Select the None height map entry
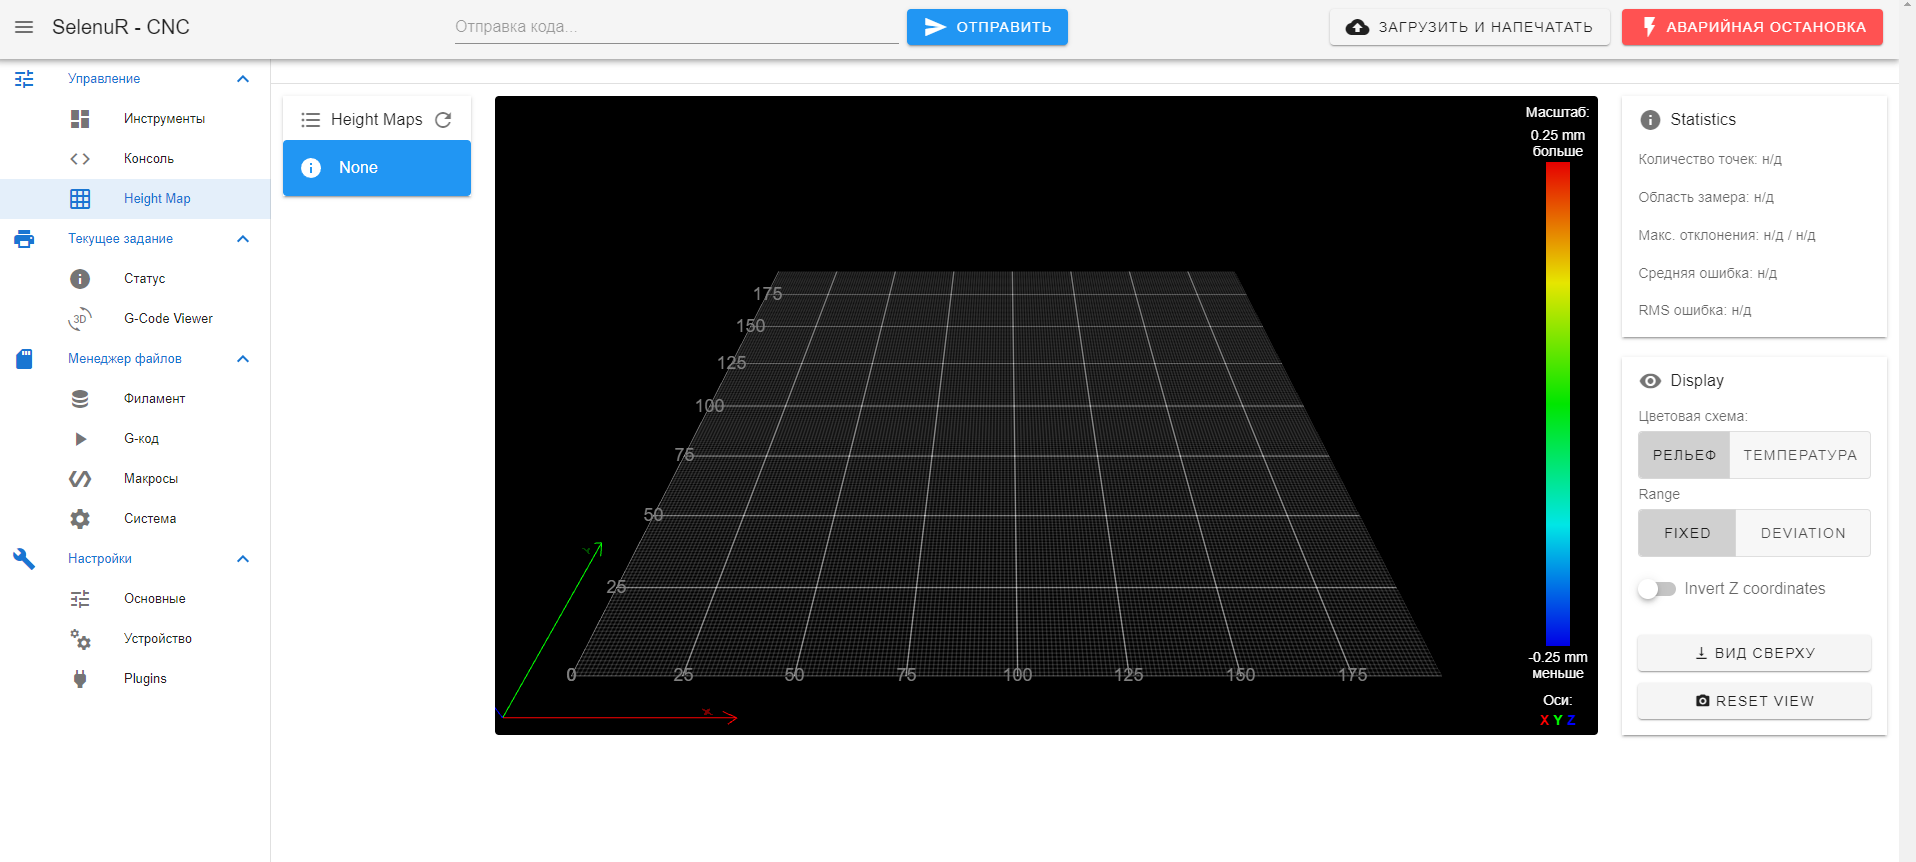 pos(377,168)
